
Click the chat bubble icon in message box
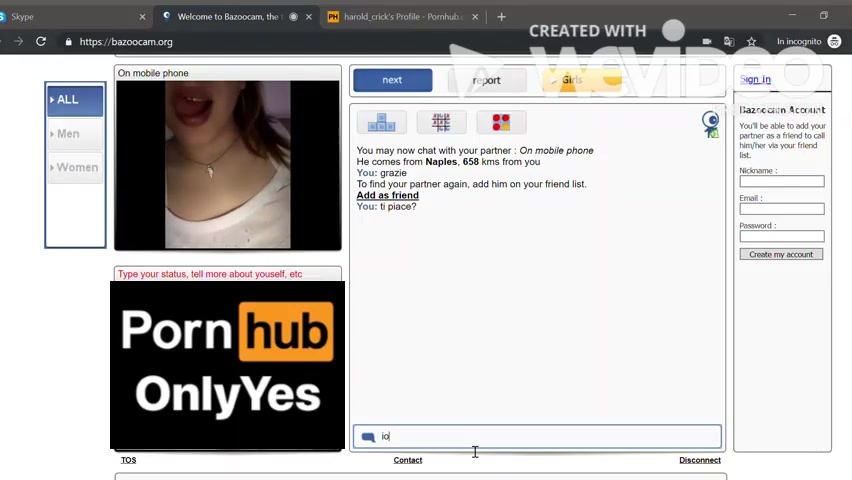pyautogui.click(x=368, y=437)
